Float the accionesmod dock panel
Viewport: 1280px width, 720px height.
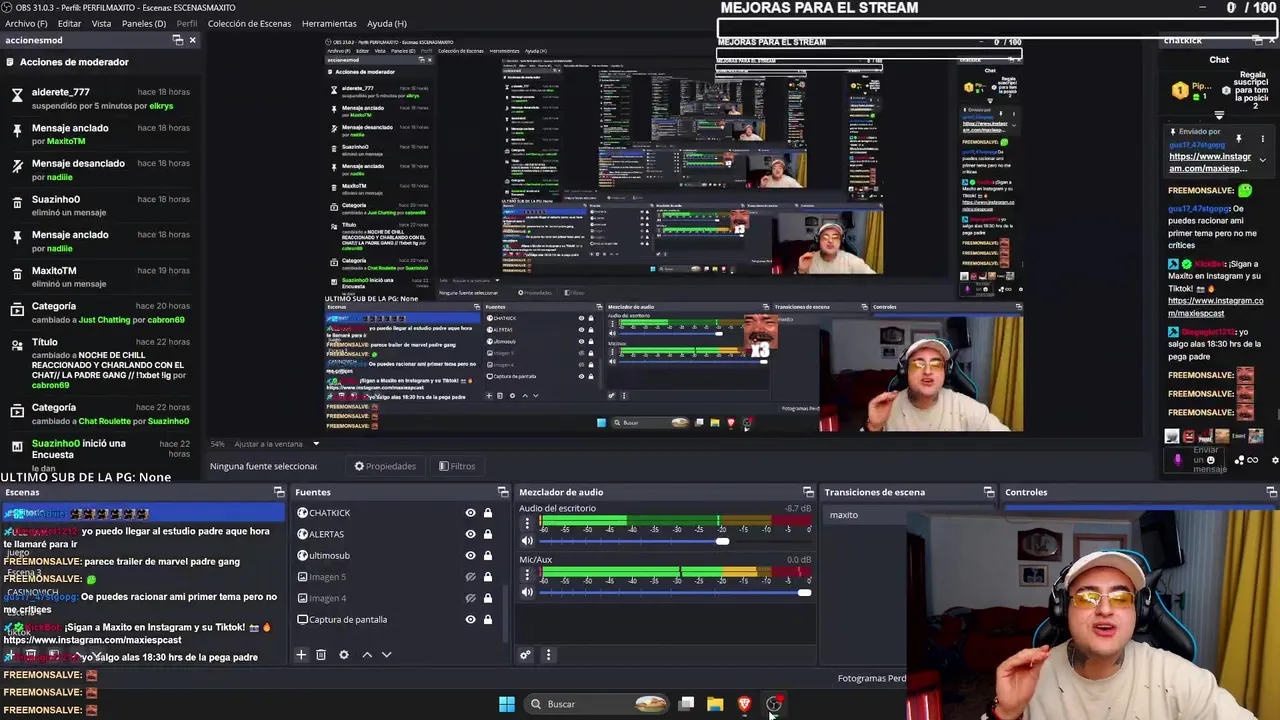click(178, 40)
